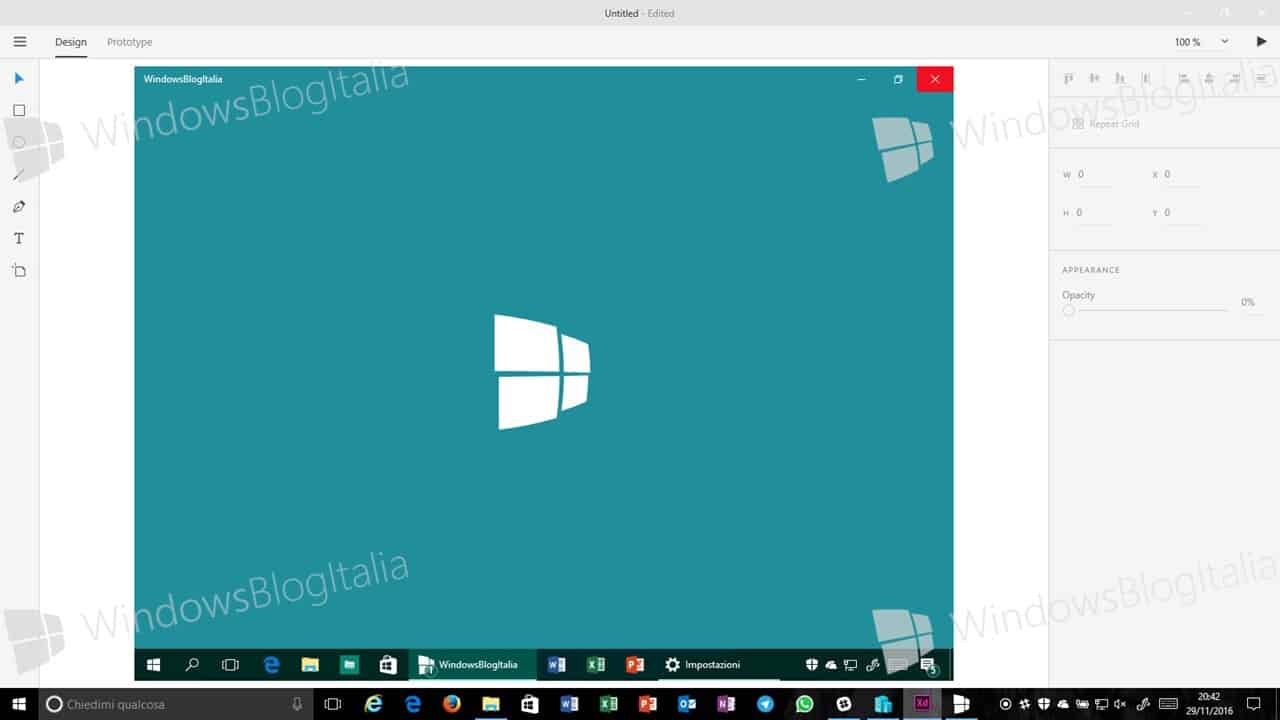Viewport: 1280px width, 720px height.
Task: Click the H height input field
Action: click(x=1095, y=213)
